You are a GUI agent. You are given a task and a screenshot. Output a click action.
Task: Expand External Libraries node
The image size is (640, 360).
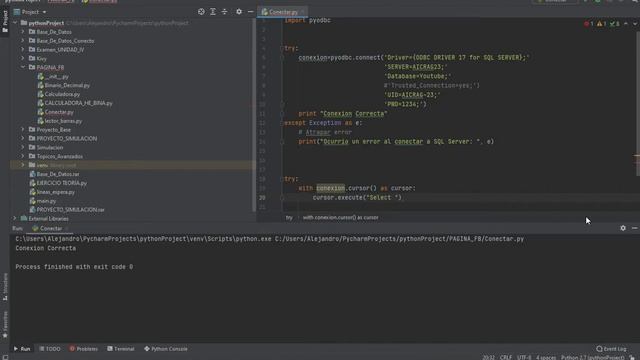click(x=15, y=218)
